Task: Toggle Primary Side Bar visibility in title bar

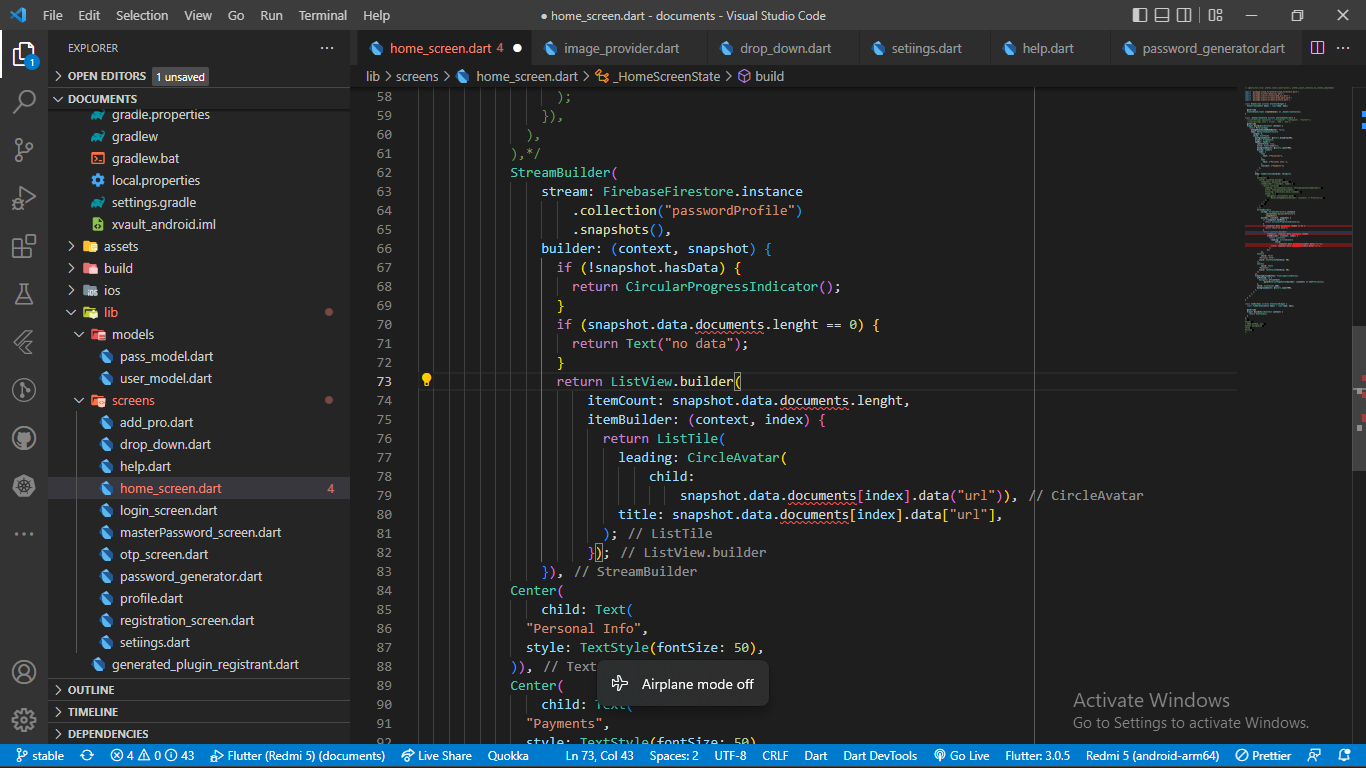Action: coord(1140,15)
